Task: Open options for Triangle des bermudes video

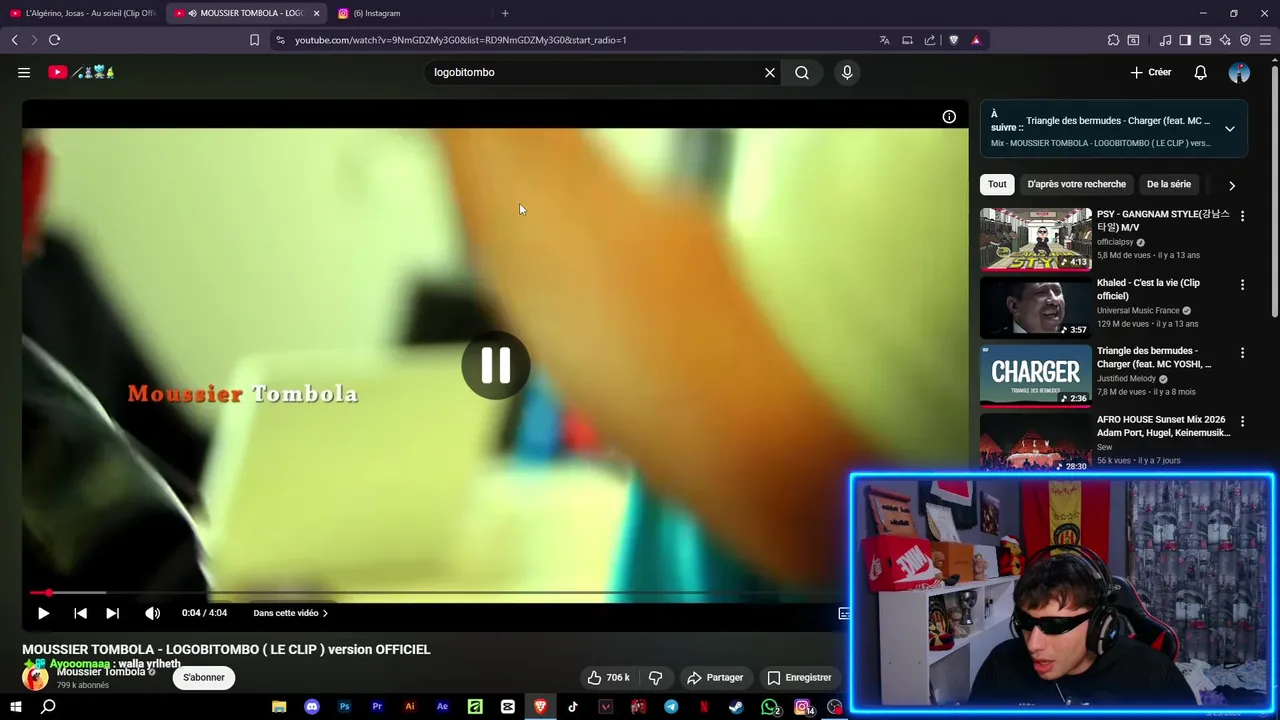Action: [1242, 352]
